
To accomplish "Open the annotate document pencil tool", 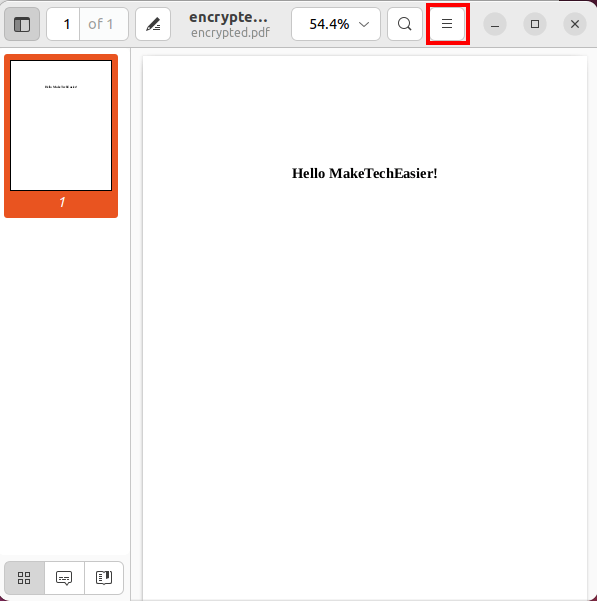I will [153, 24].
